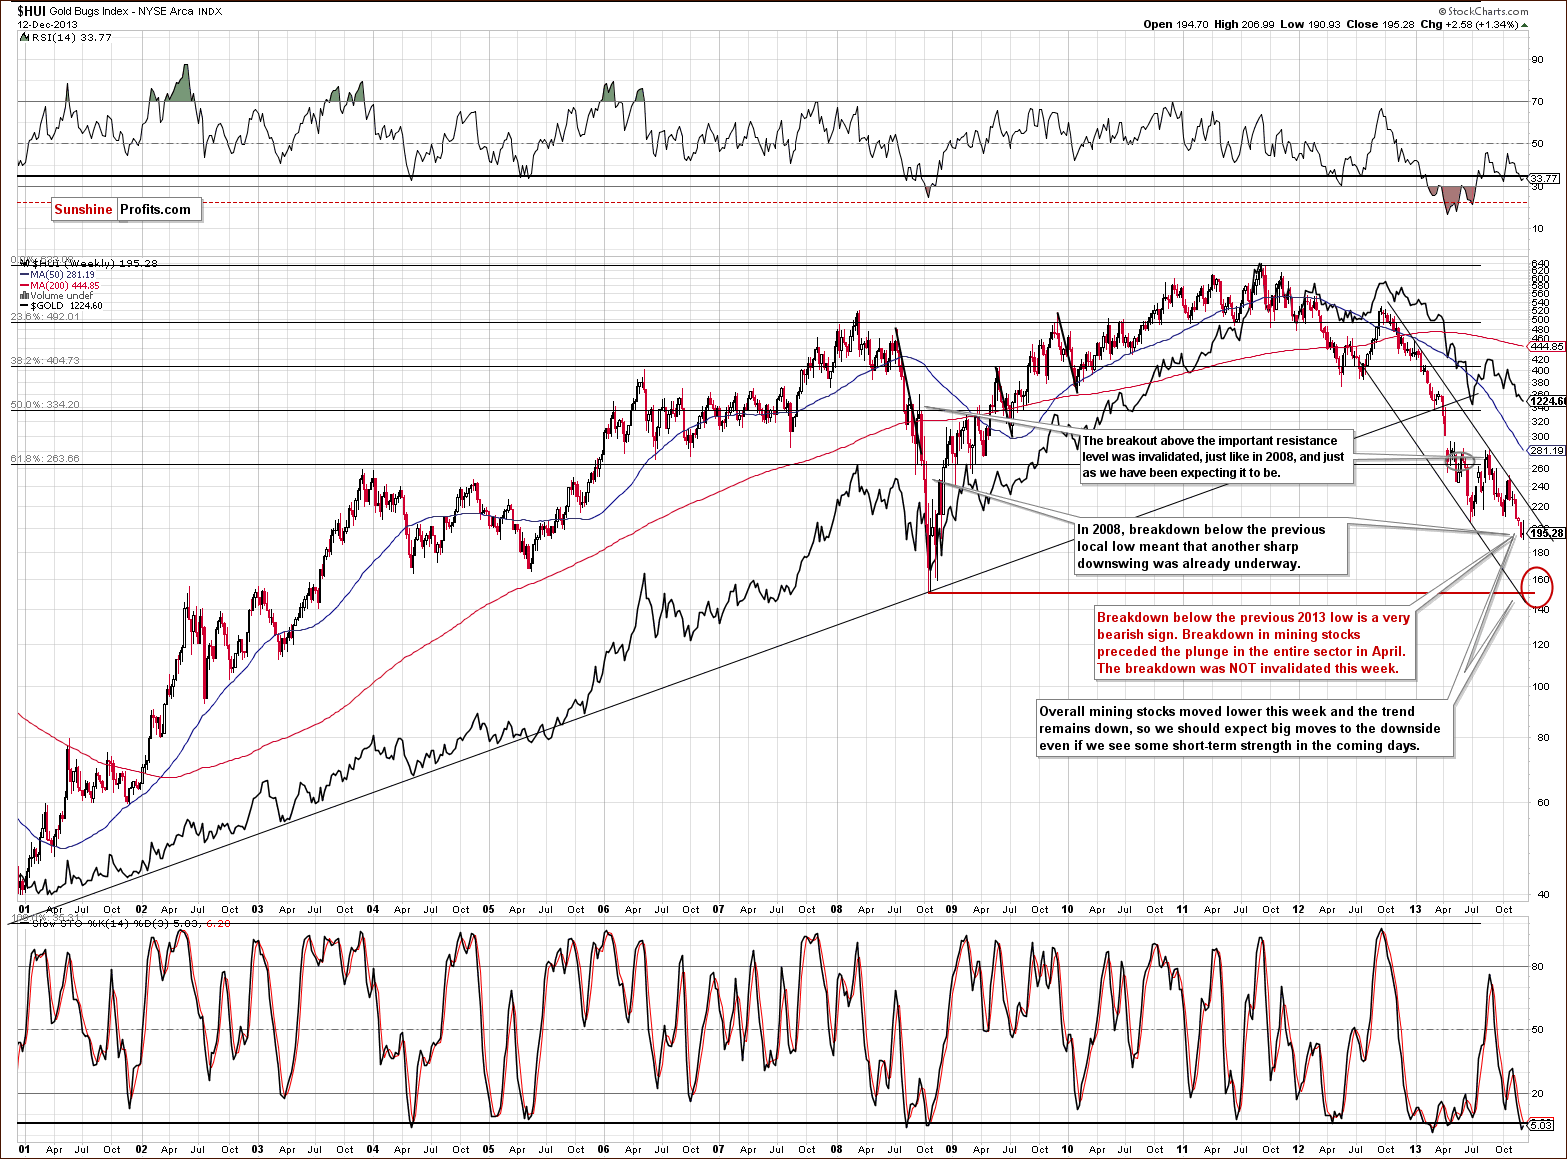Click the $GOLD 1224.60 legend entry
The image size is (1567, 1159).
60,306
